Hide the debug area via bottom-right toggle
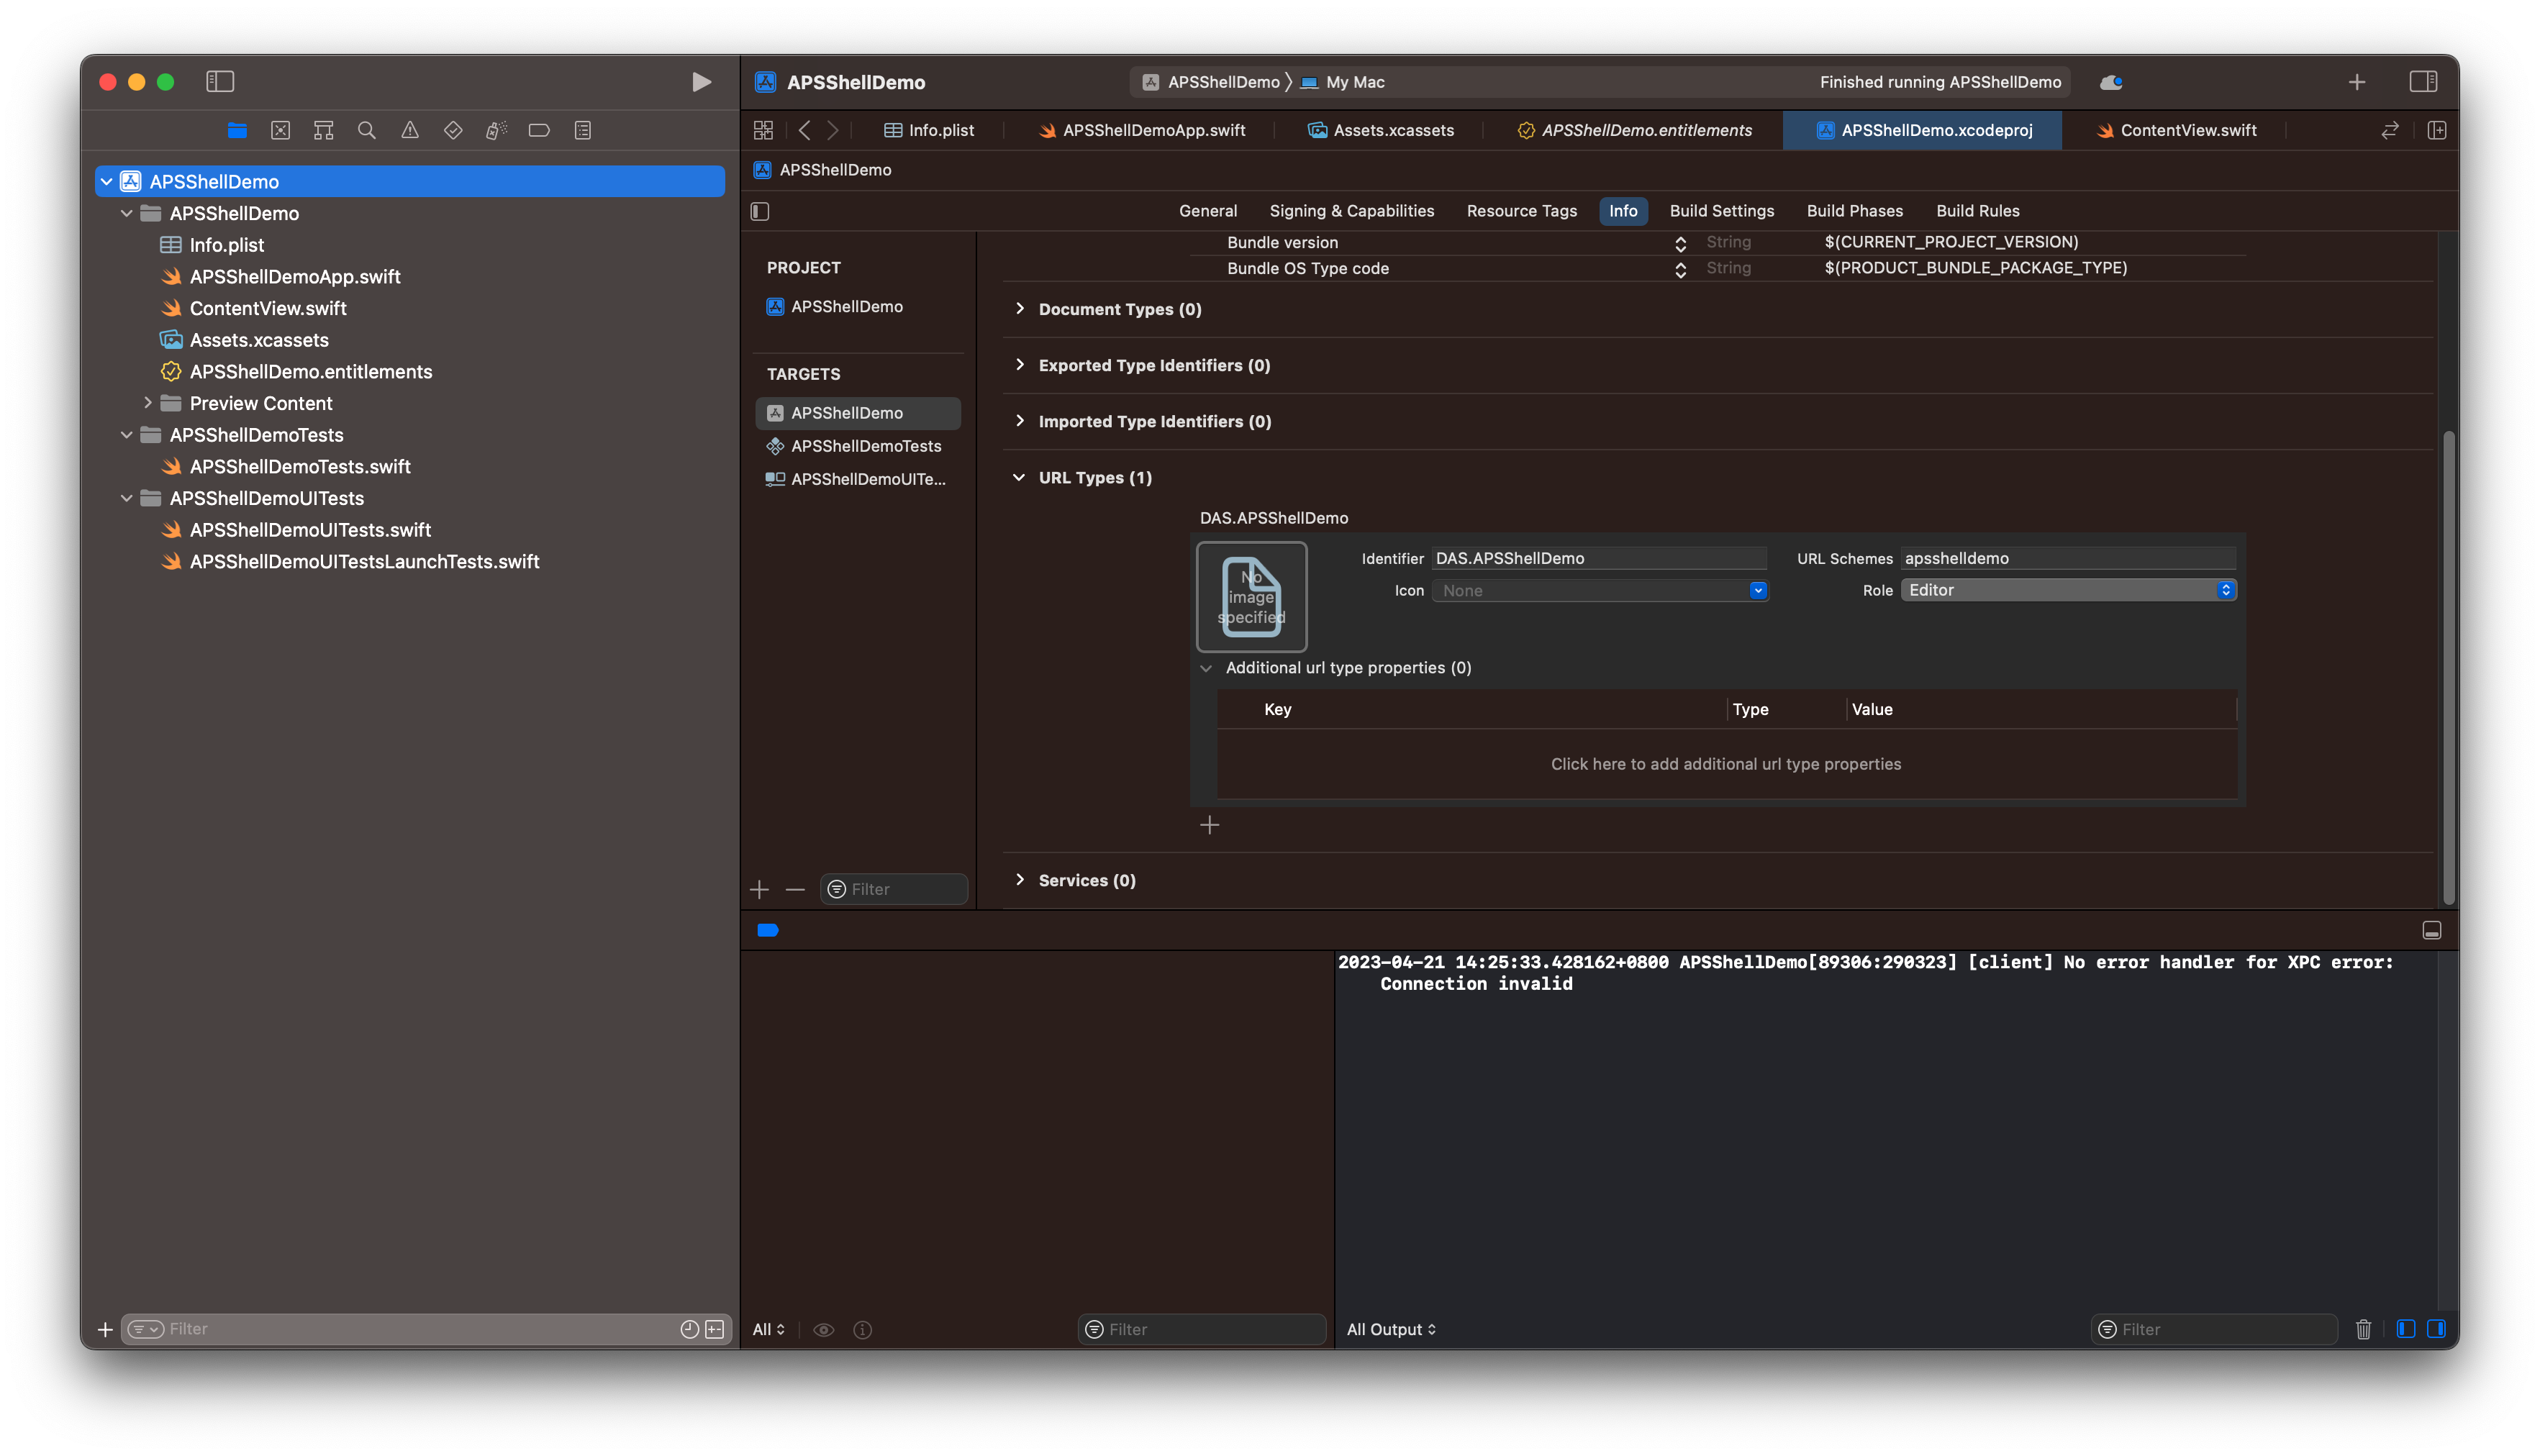Image resolution: width=2540 pixels, height=1456 pixels. 2431,930
